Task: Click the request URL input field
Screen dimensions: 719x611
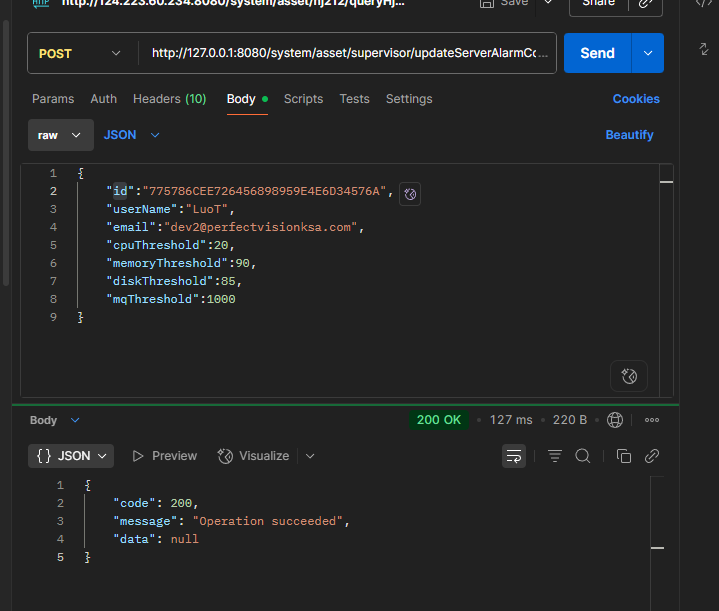Action: click(x=350, y=53)
